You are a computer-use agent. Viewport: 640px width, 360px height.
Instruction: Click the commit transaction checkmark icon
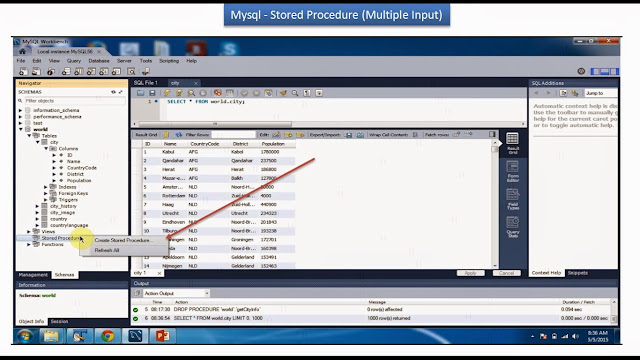pos(244,93)
